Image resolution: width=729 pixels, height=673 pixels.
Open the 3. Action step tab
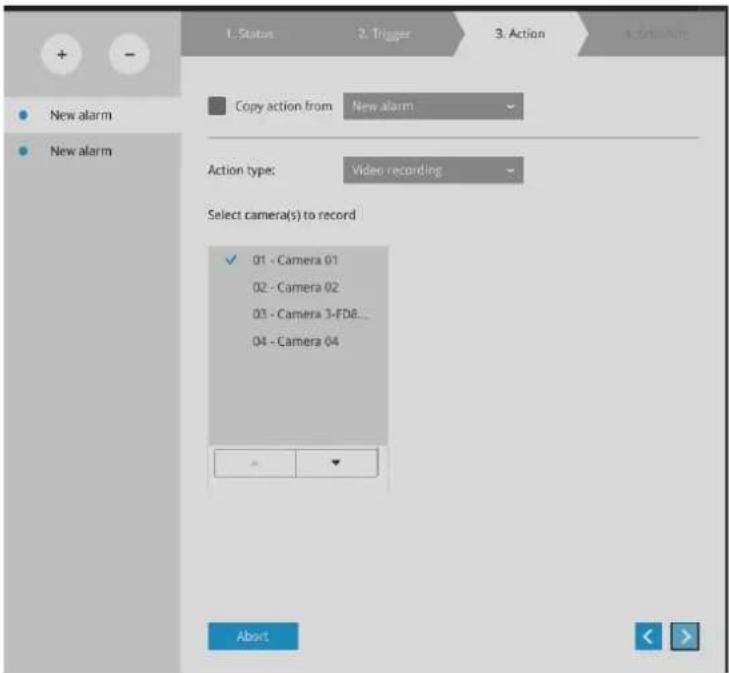tap(520, 34)
